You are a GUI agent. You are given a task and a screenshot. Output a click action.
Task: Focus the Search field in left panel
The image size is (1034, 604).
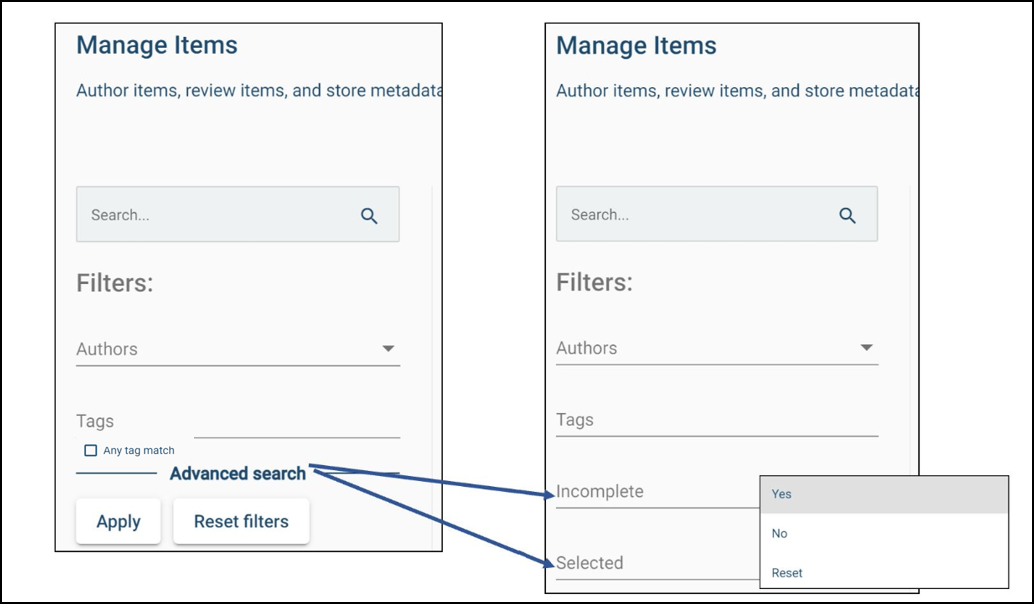click(238, 214)
